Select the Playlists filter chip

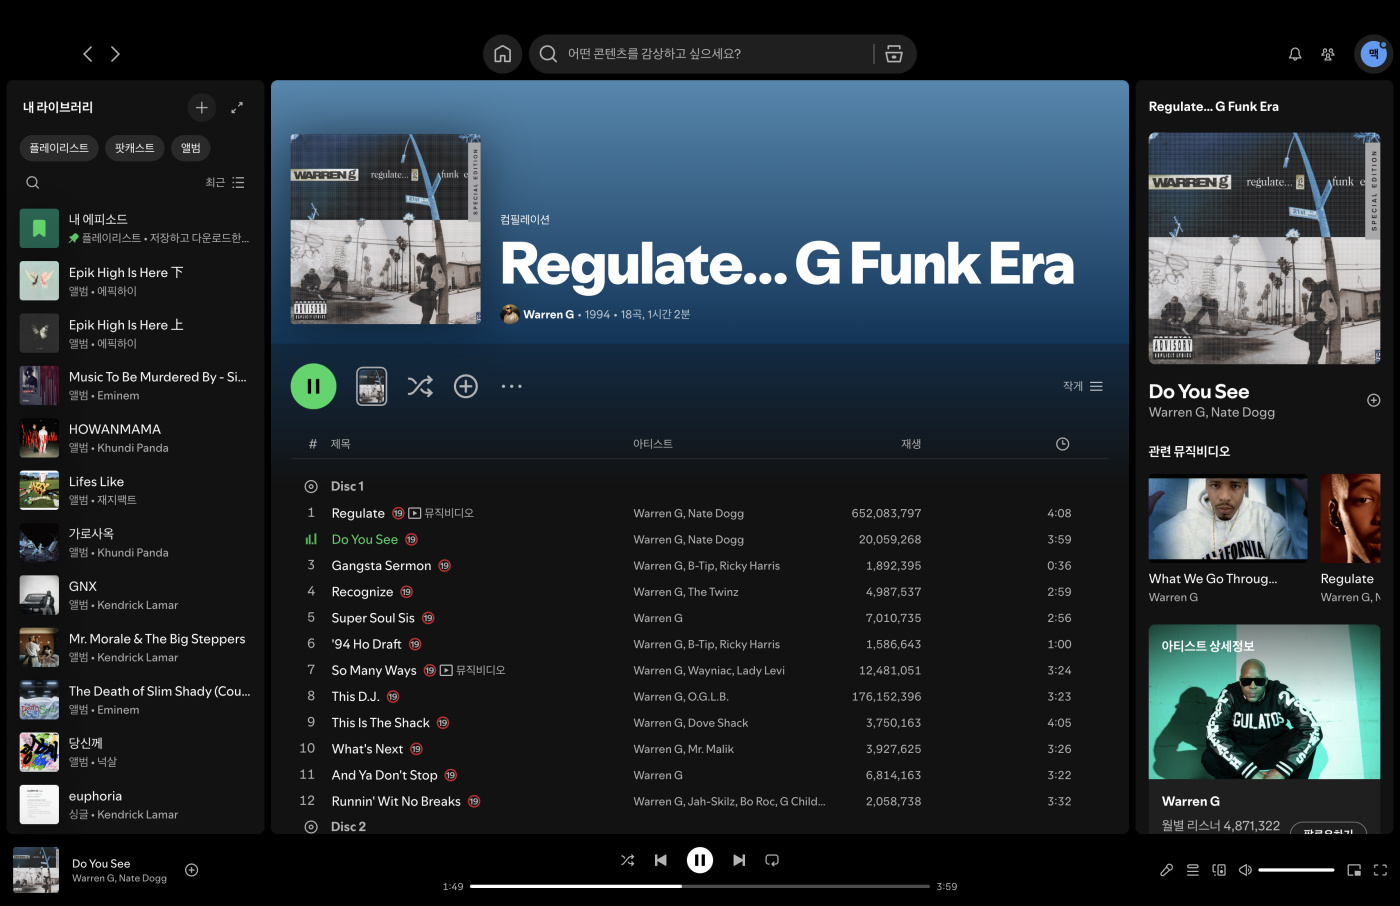(59, 148)
